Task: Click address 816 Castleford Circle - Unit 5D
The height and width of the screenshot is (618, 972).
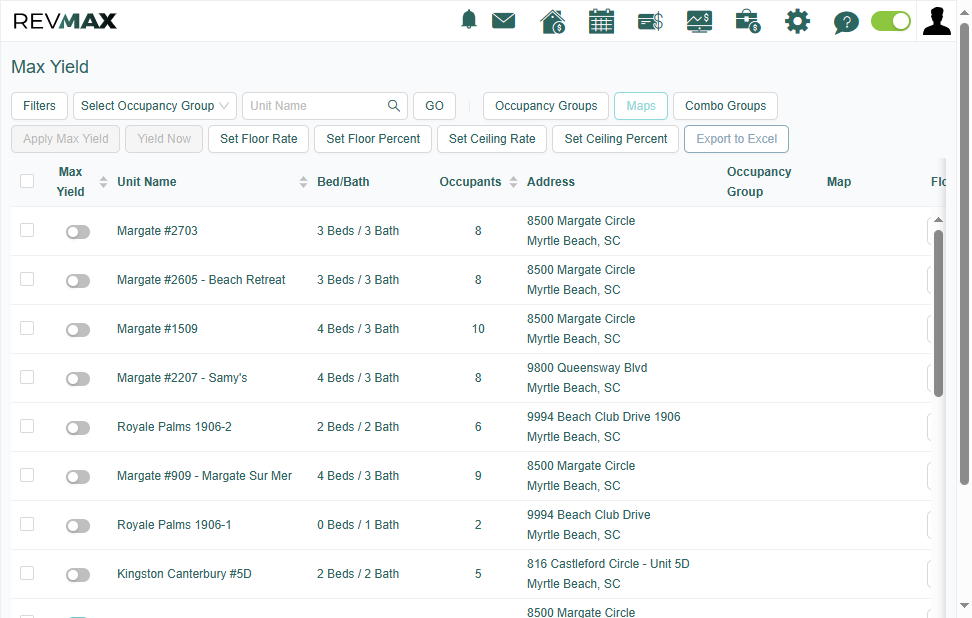Action: pos(608,563)
